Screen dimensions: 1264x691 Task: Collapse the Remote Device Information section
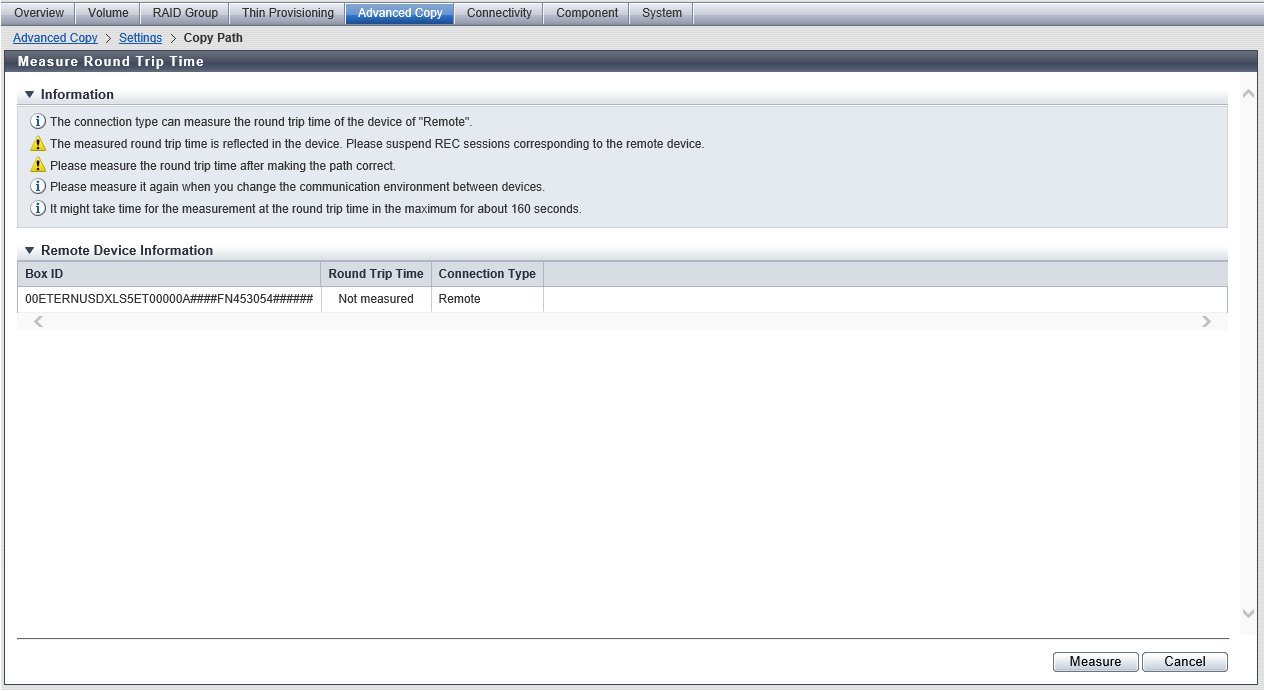(30, 251)
